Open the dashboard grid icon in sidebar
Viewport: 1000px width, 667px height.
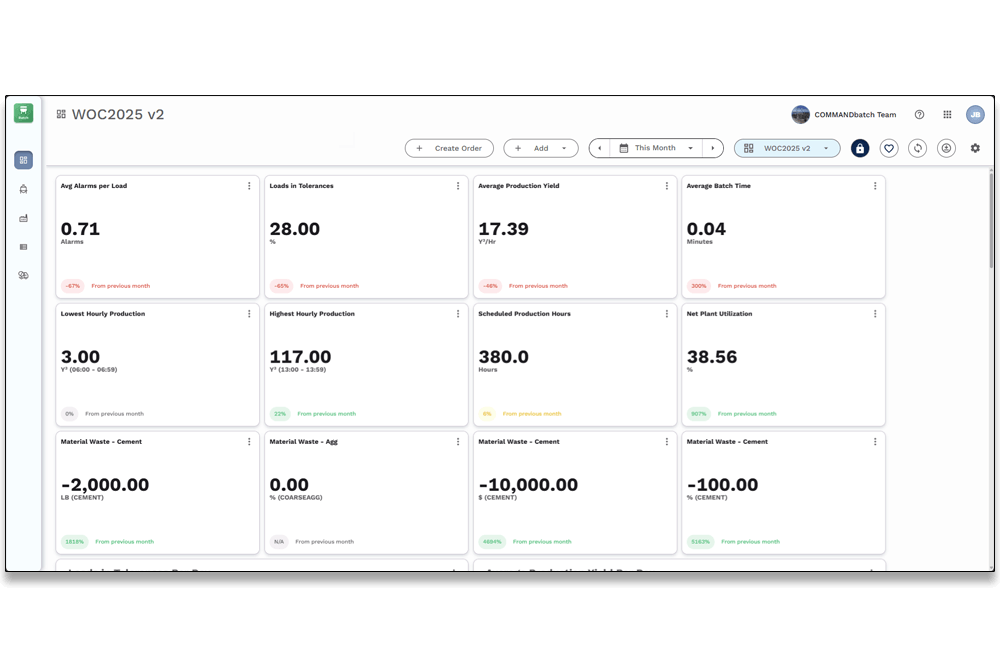point(24,160)
